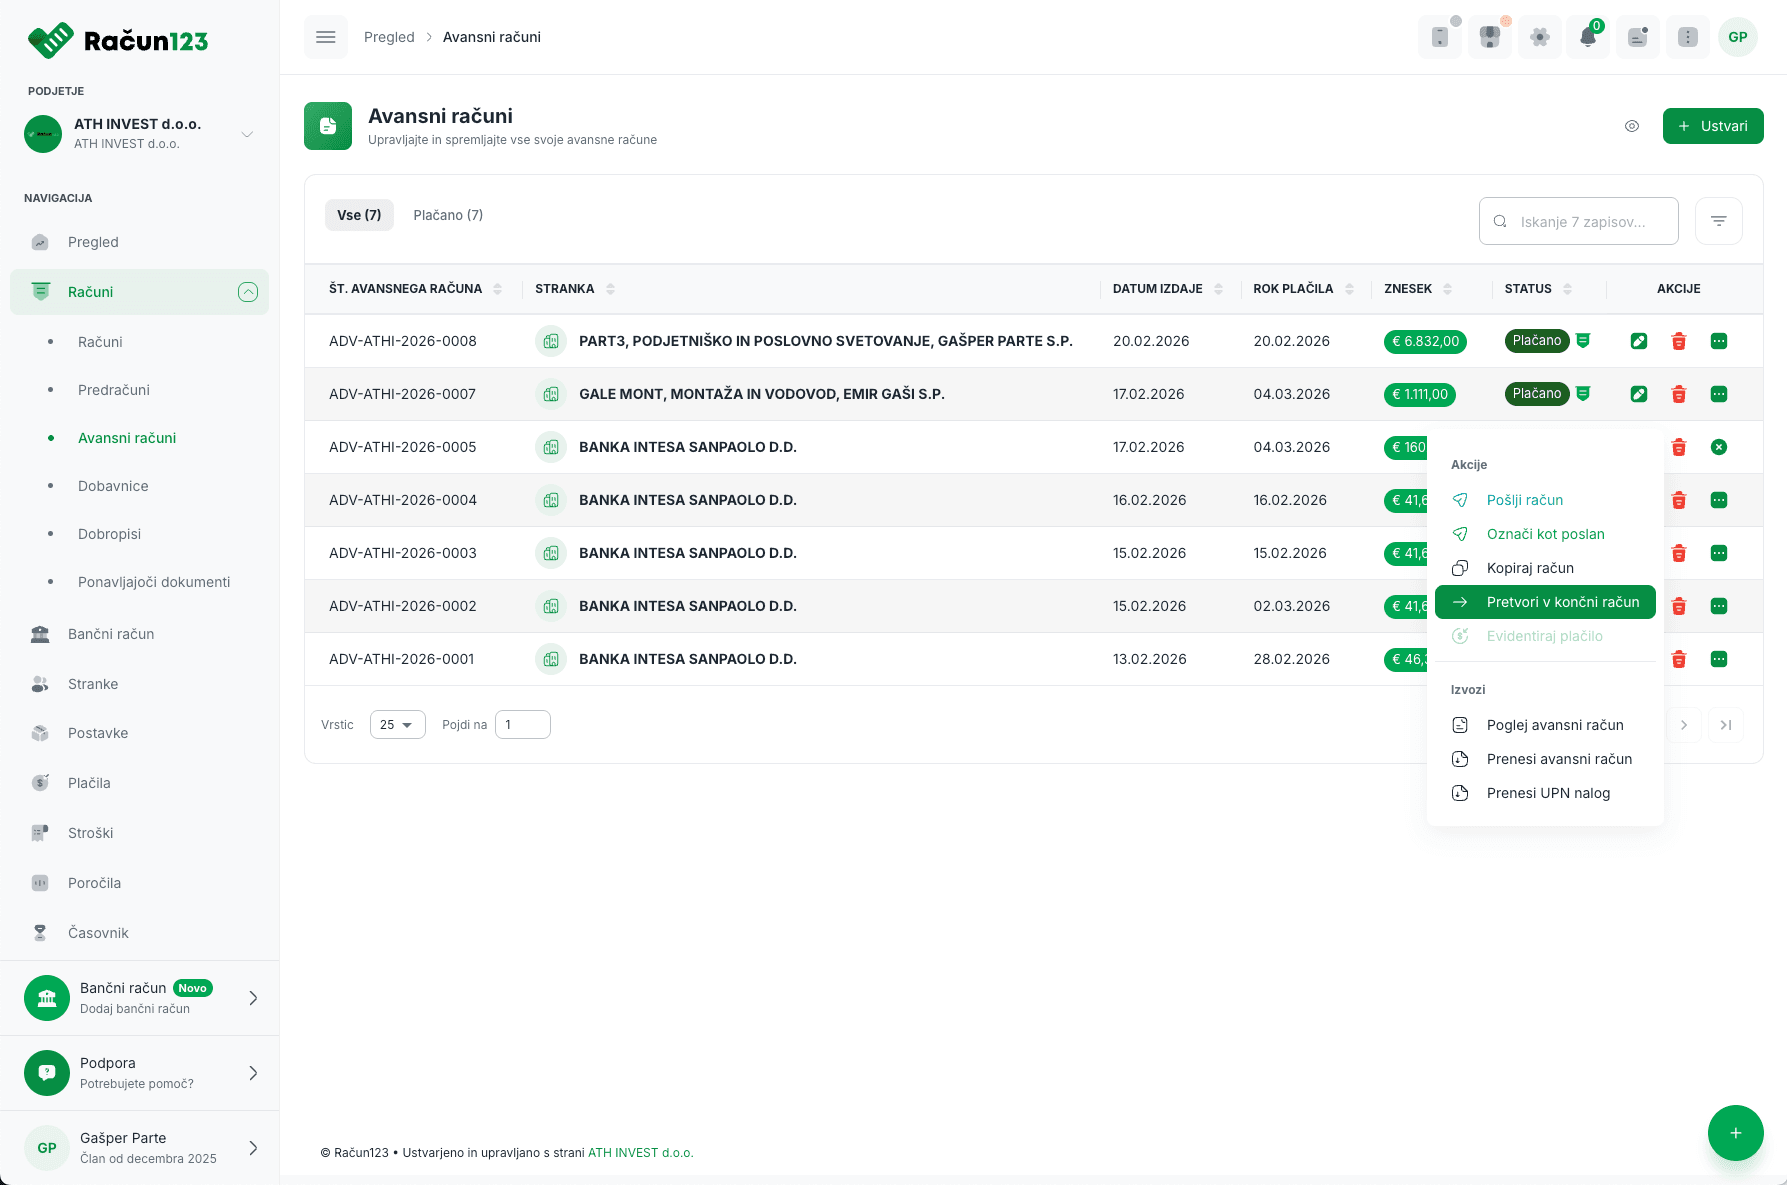
Task: Open the rows-per-page dropdown showing 25
Action: 398,725
